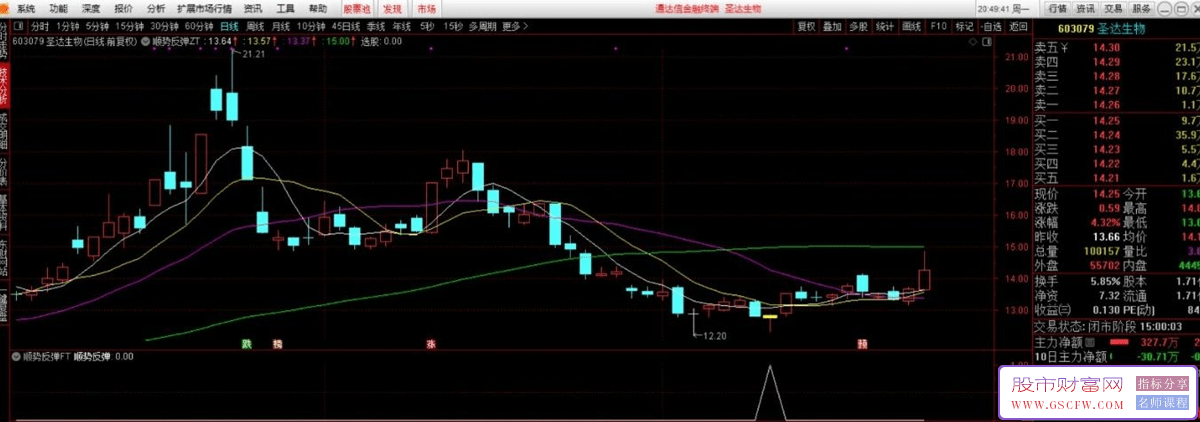Image resolution: width=1200 pixels, height=422 pixels.
Task: Open the 深度 menu
Action: (x=91, y=7)
